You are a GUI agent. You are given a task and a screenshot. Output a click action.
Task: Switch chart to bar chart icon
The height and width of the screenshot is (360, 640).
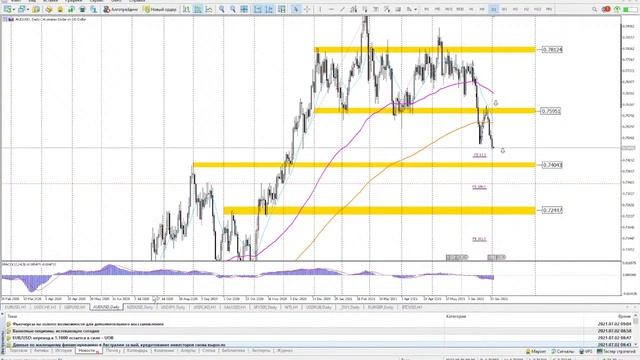coord(187,9)
